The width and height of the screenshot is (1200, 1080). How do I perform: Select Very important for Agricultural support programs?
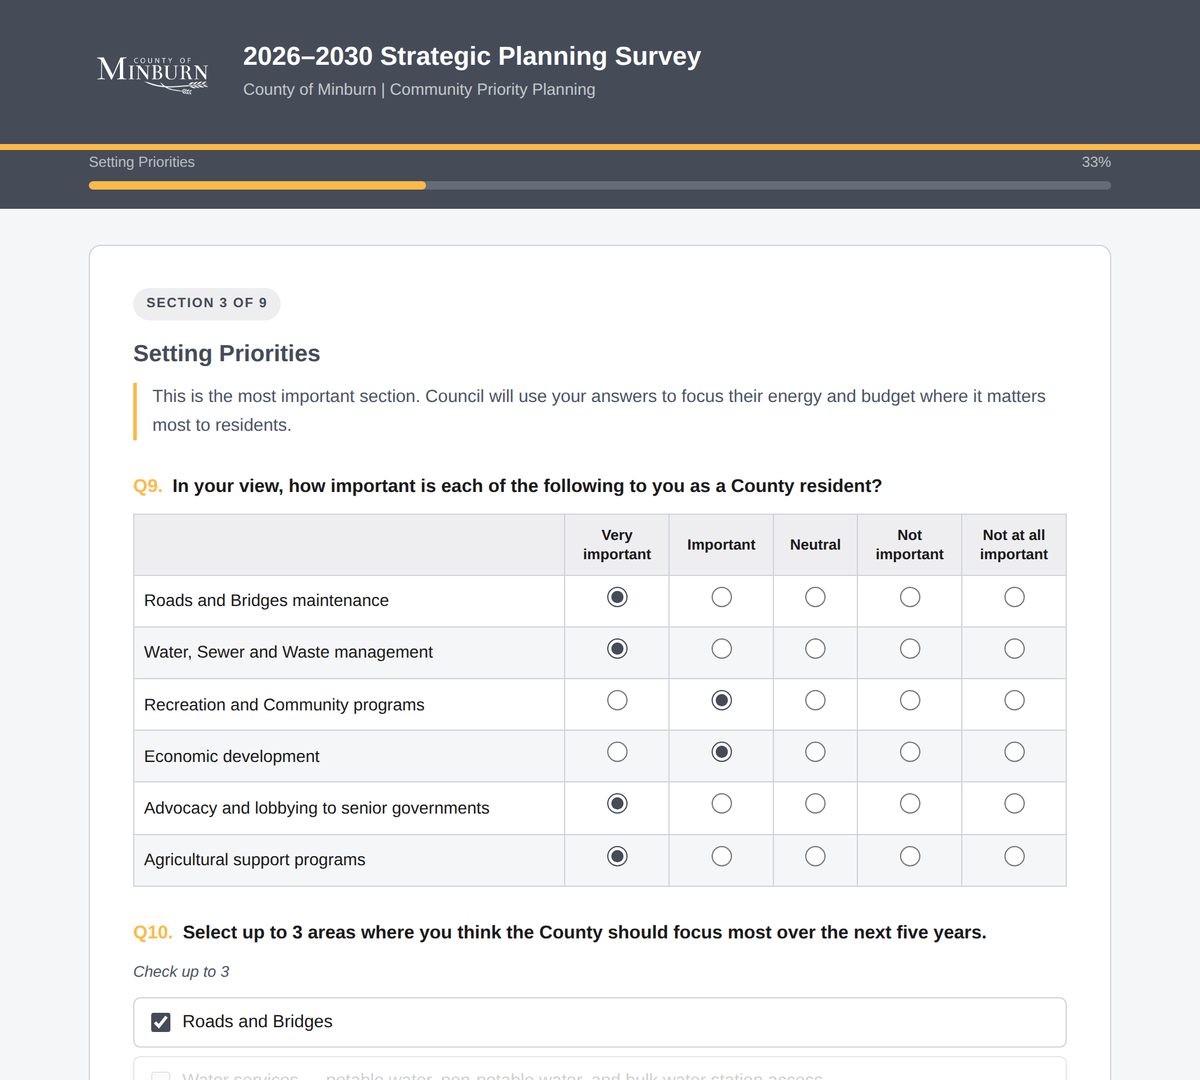tap(617, 856)
